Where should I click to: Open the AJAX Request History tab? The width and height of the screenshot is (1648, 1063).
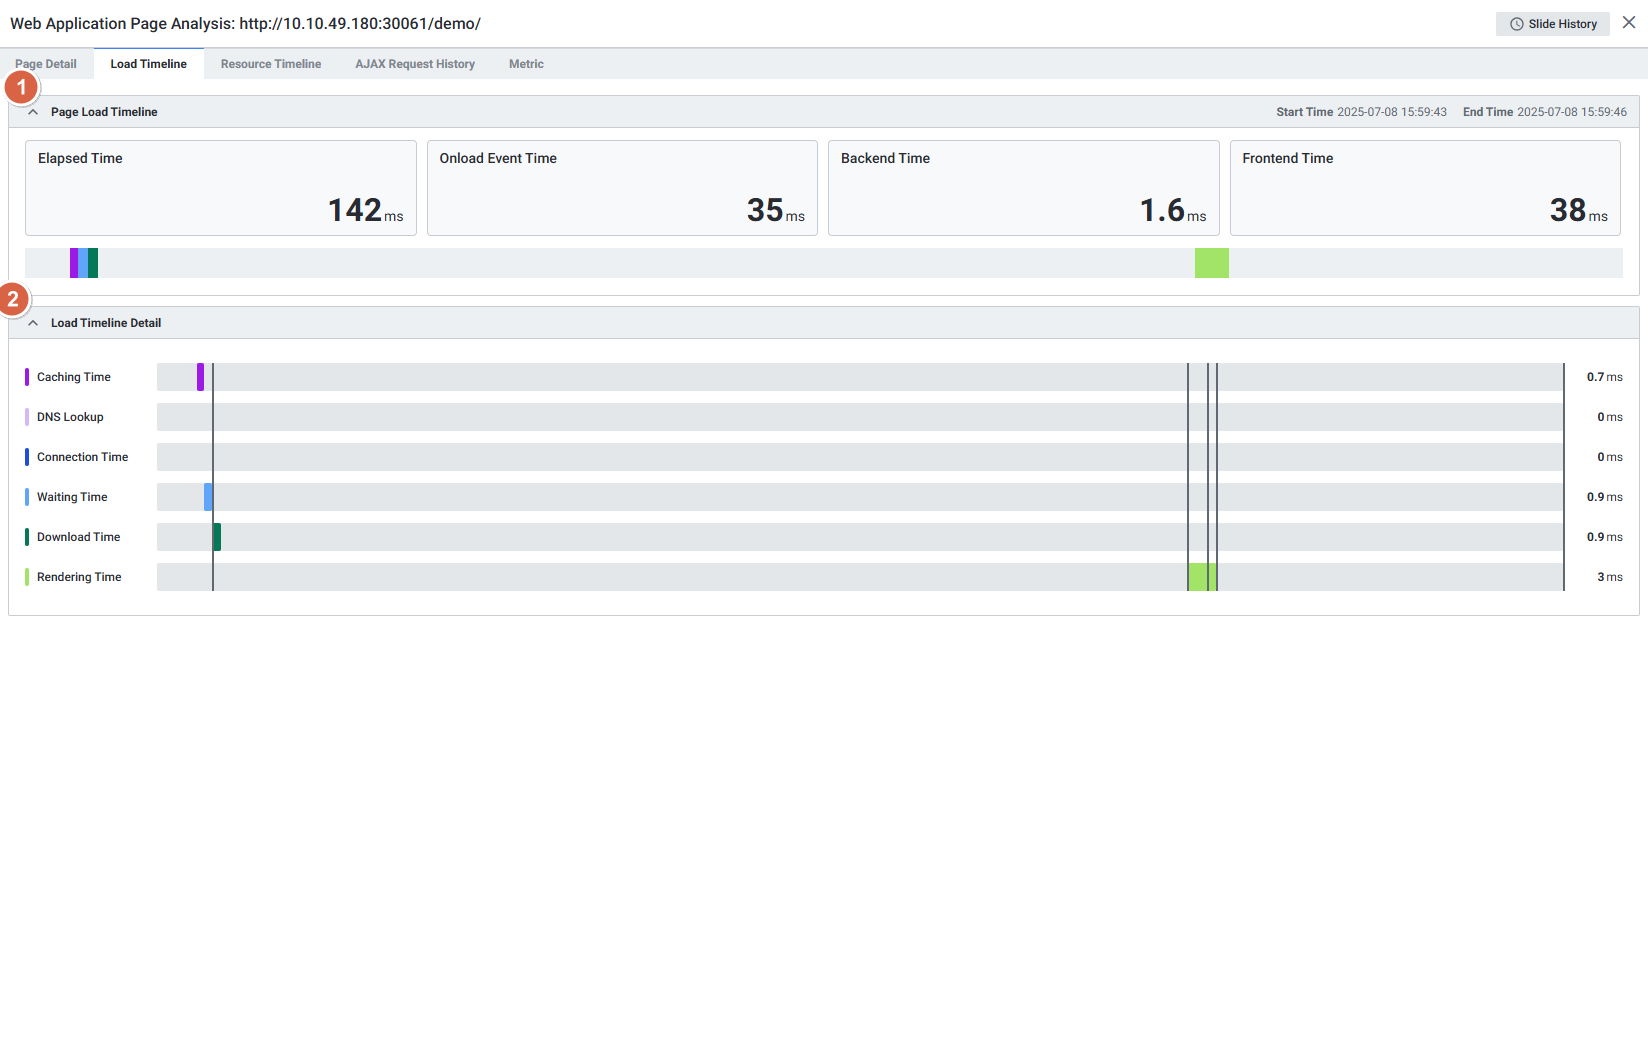(x=415, y=64)
